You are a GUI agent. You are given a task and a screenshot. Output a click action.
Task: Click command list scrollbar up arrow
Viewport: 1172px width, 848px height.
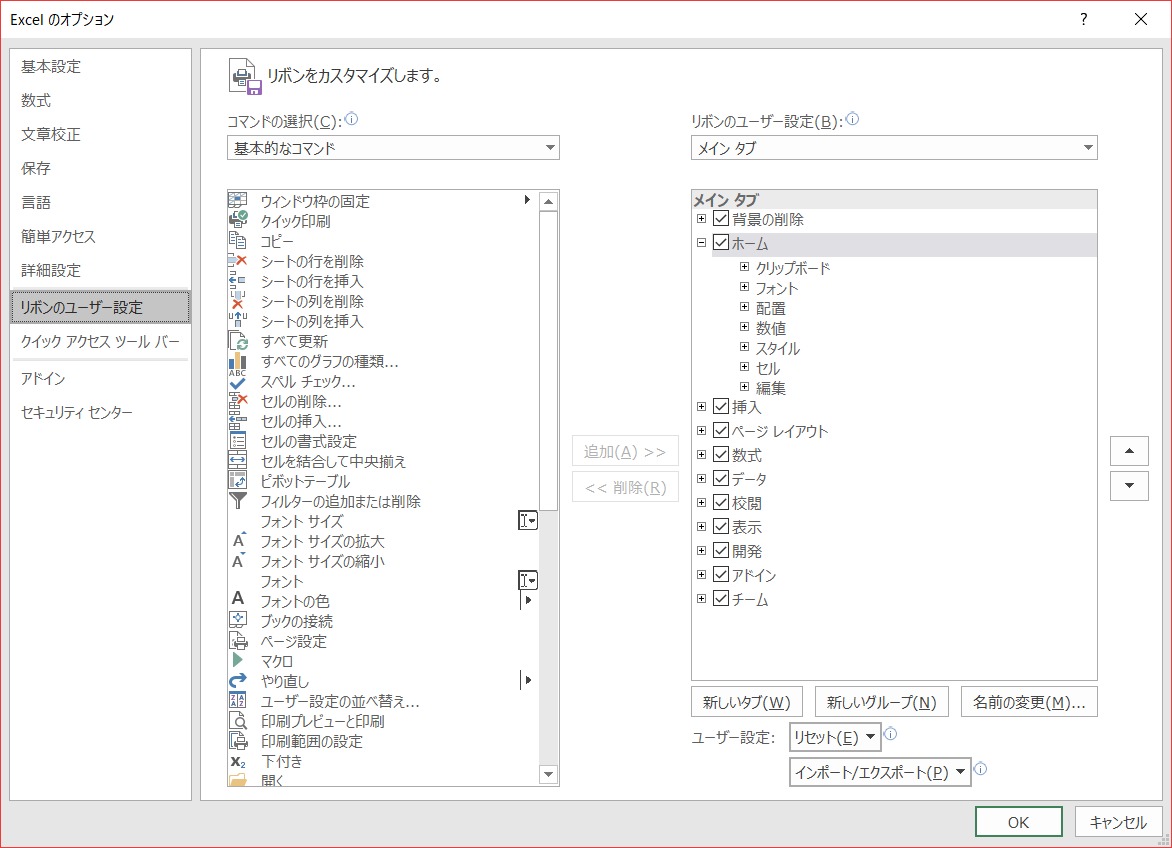click(x=549, y=202)
